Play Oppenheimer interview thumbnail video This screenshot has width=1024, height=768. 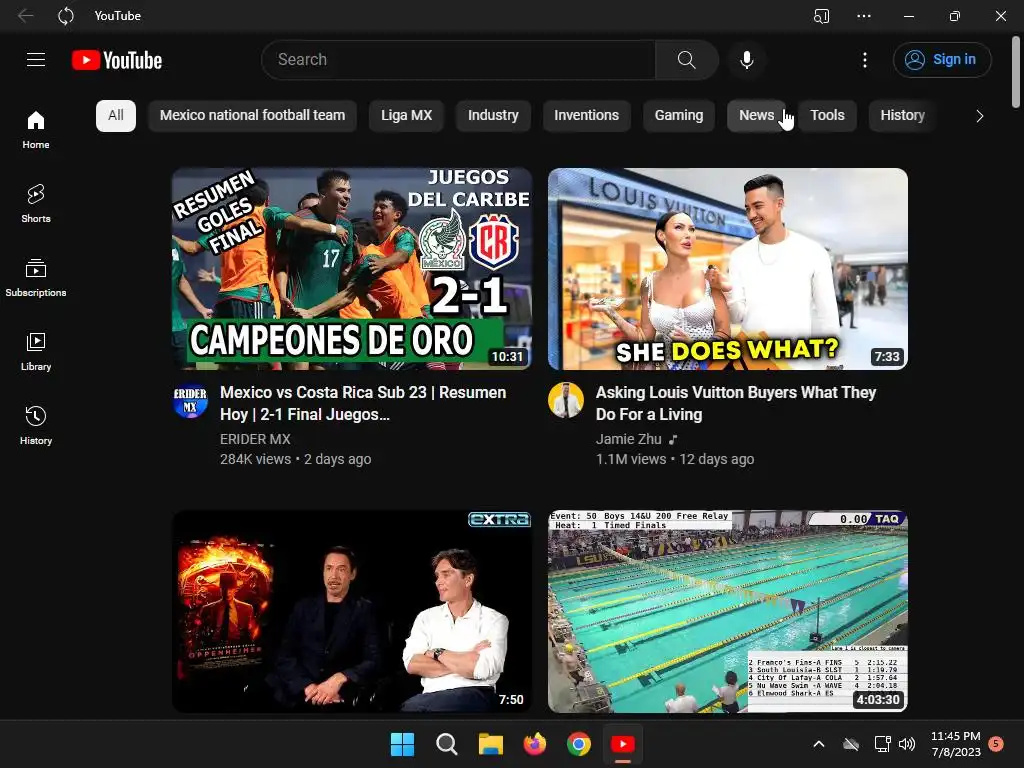click(352, 611)
